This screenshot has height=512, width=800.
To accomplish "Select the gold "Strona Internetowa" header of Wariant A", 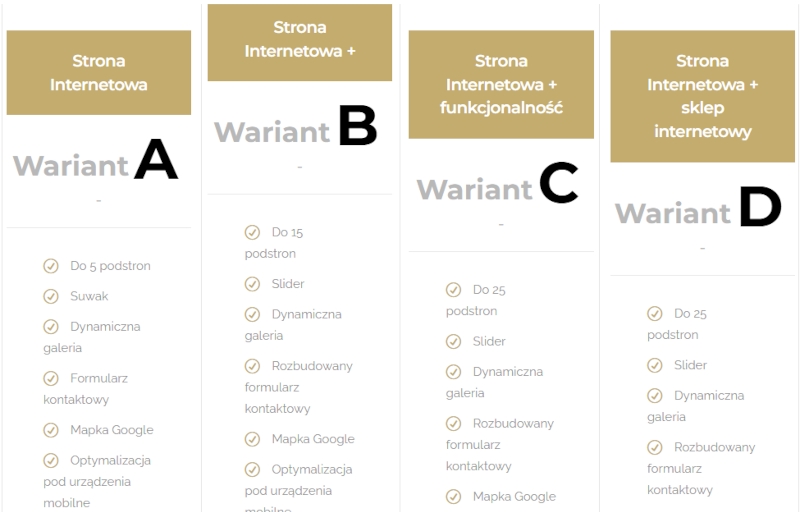I will tap(99, 73).
